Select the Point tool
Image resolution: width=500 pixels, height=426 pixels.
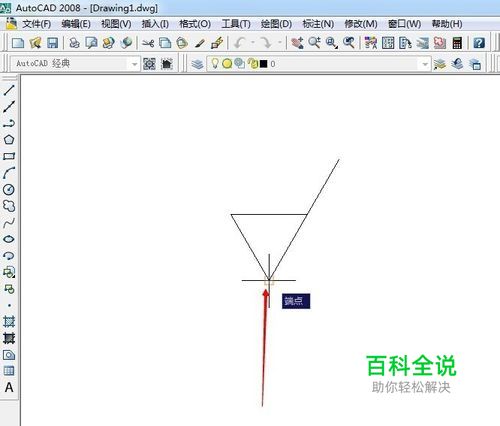[9, 305]
